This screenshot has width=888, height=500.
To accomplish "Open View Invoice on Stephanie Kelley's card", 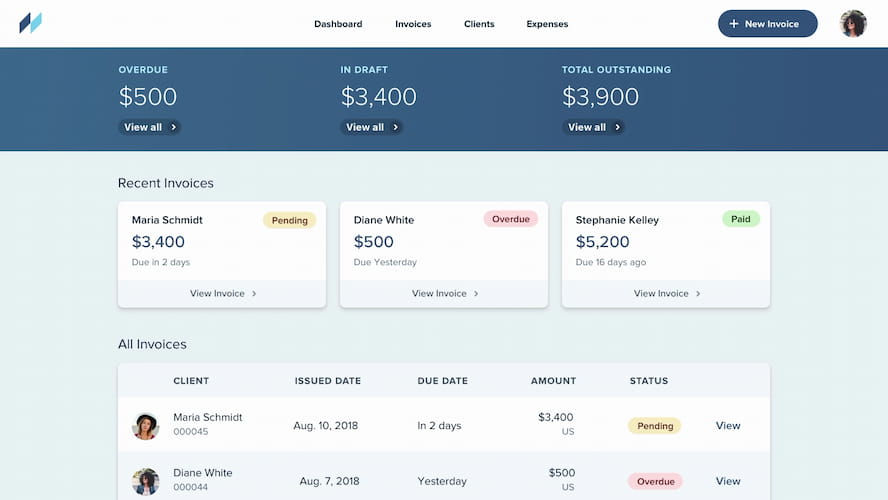I will (x=666, y=294).
